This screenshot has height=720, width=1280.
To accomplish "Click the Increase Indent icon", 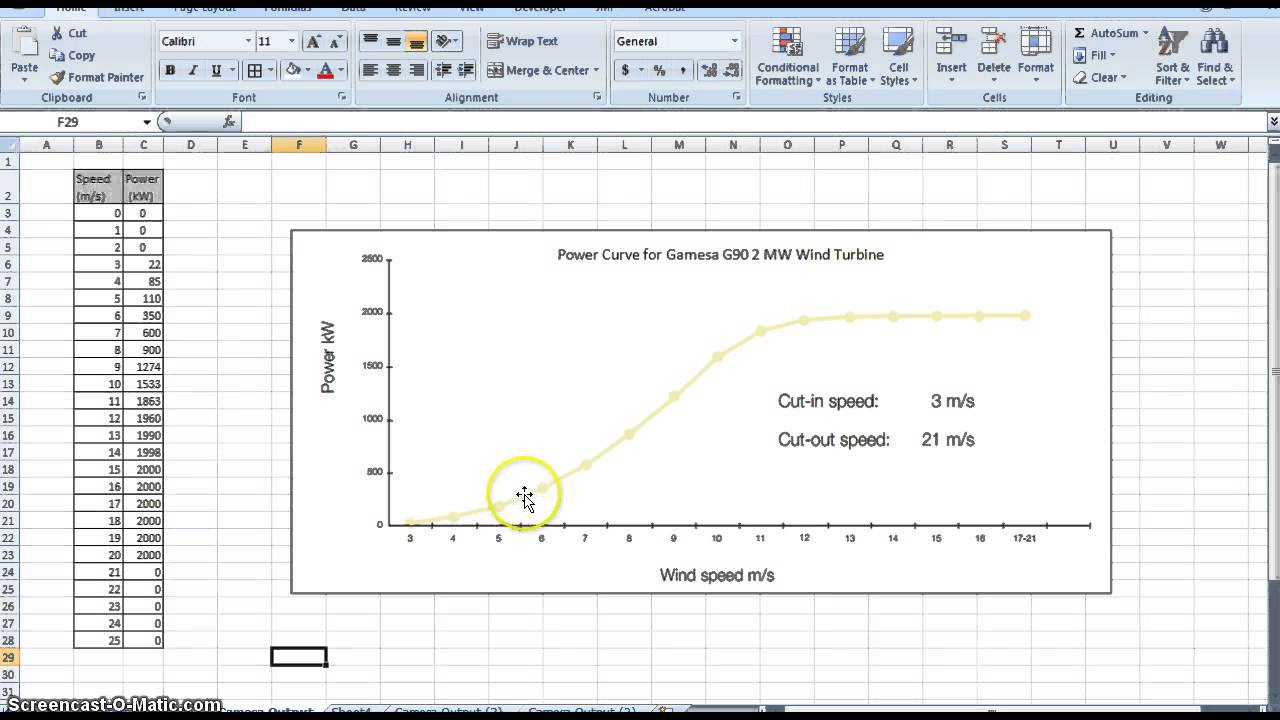I will click(466, 70).
